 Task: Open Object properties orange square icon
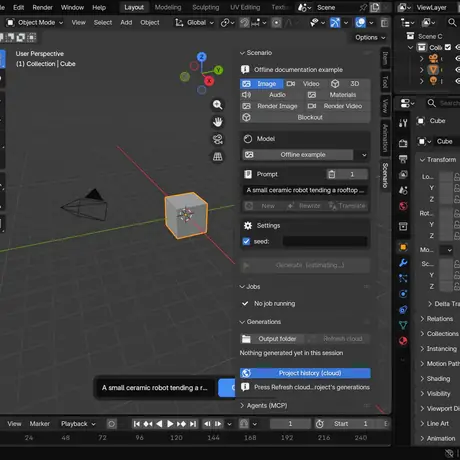pyautogui.click(x=403, y=247)
